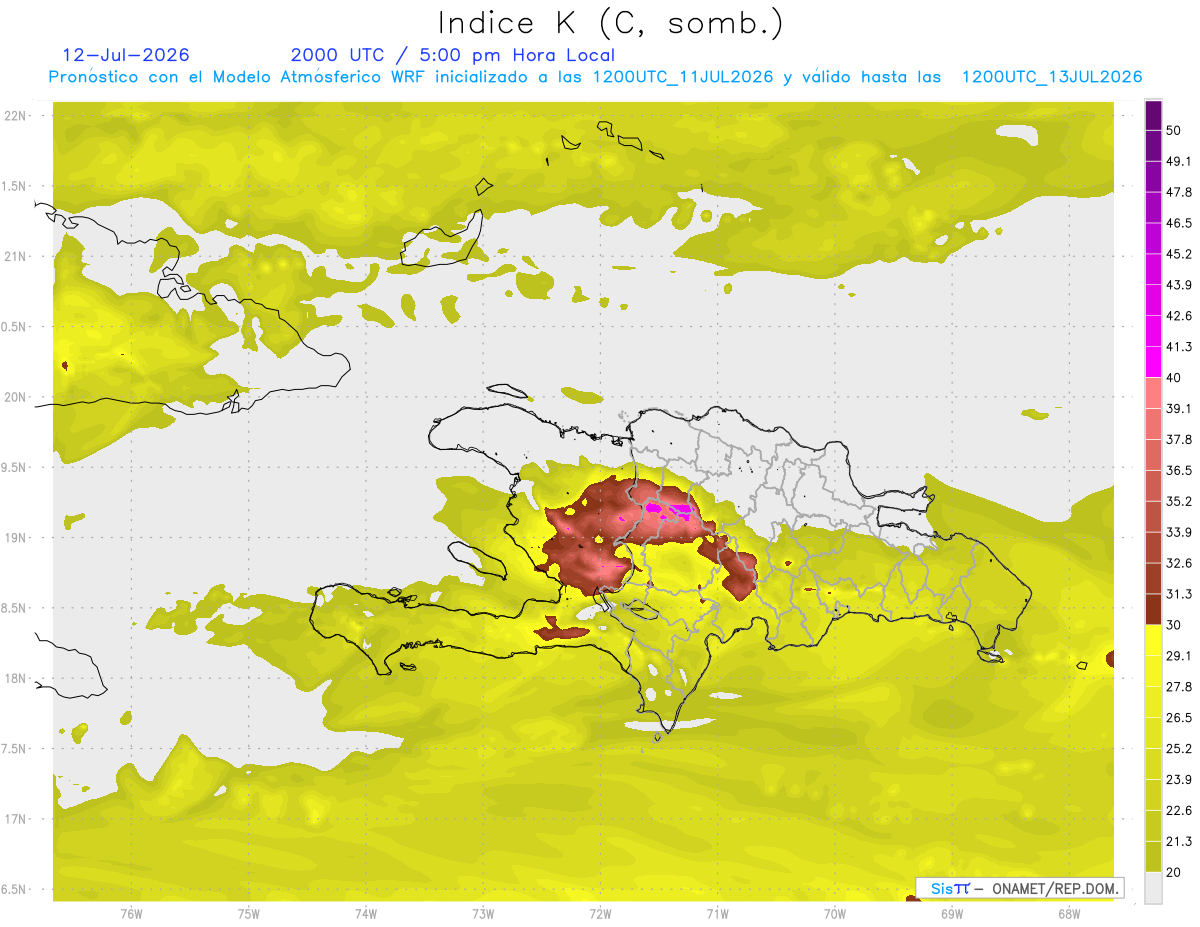Click the '26.5' legend value
This screenshot has height=927, width=1200.
(1179, 718)
